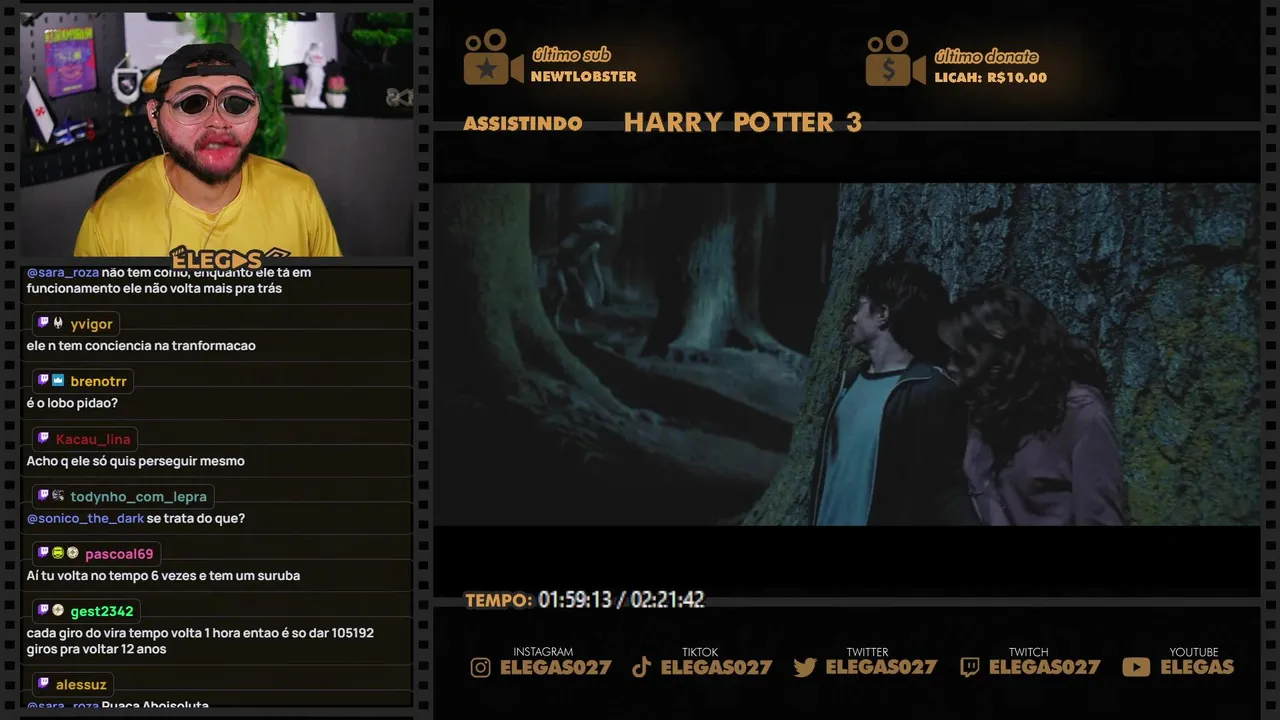The image size is (1280, 720).
Task: Open ELEGAS027 Instagram handle
Action: 556,668
